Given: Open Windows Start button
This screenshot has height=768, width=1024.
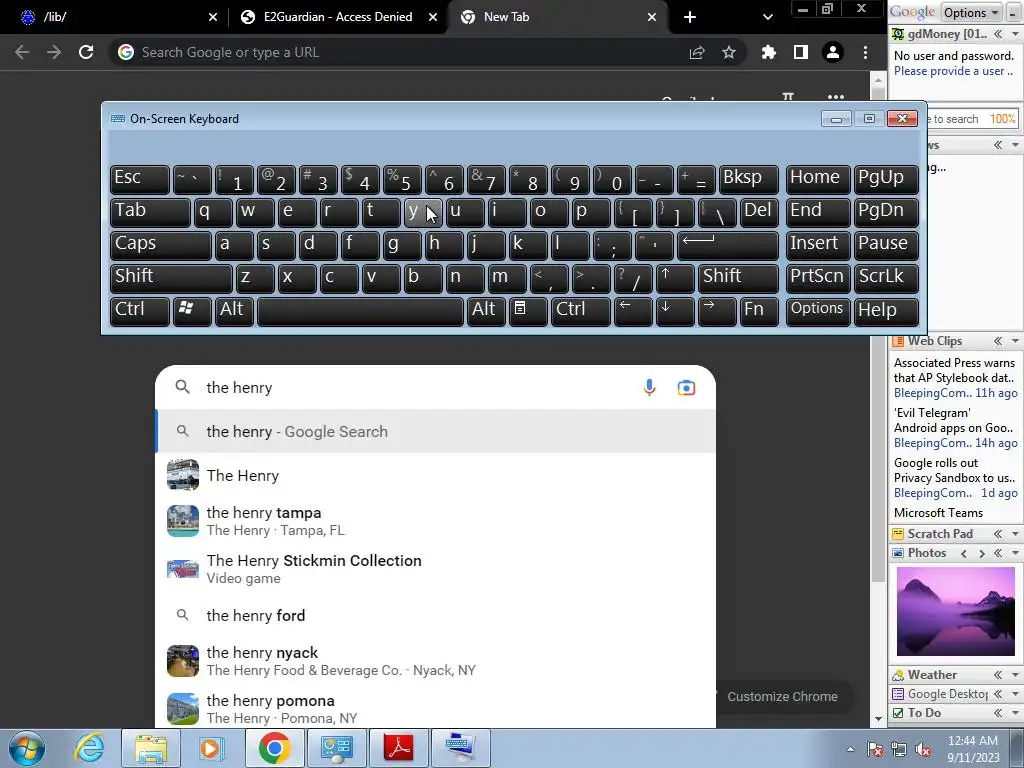Looking at the screenshot, I should click(x=26, y=748).
